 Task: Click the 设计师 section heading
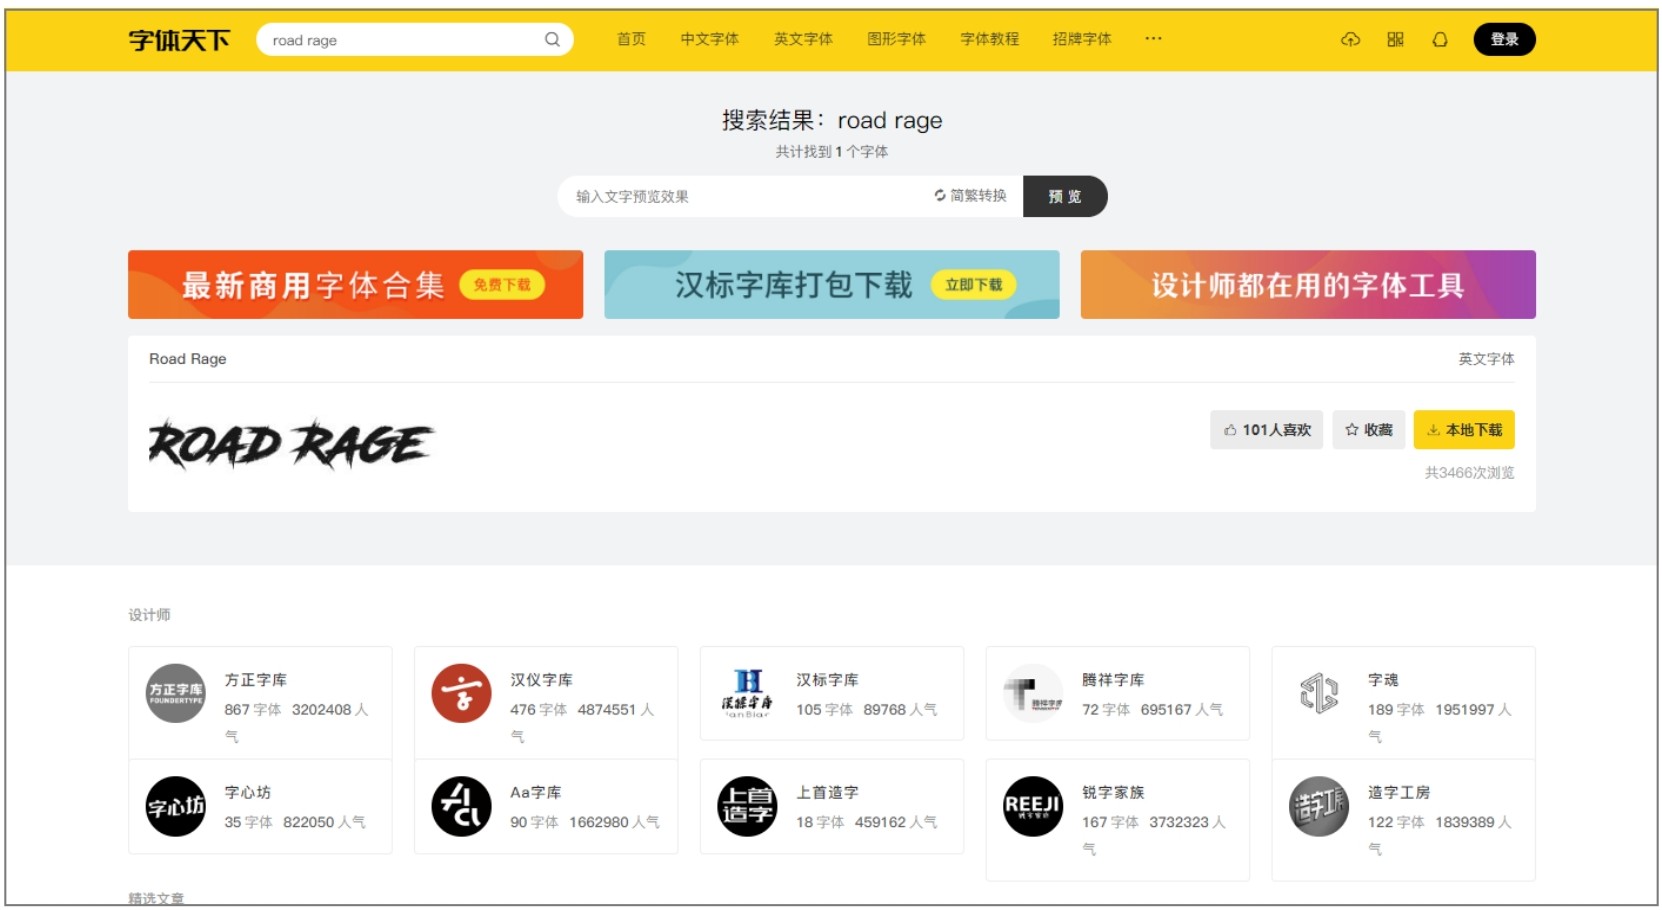click(x=149, y=615)
